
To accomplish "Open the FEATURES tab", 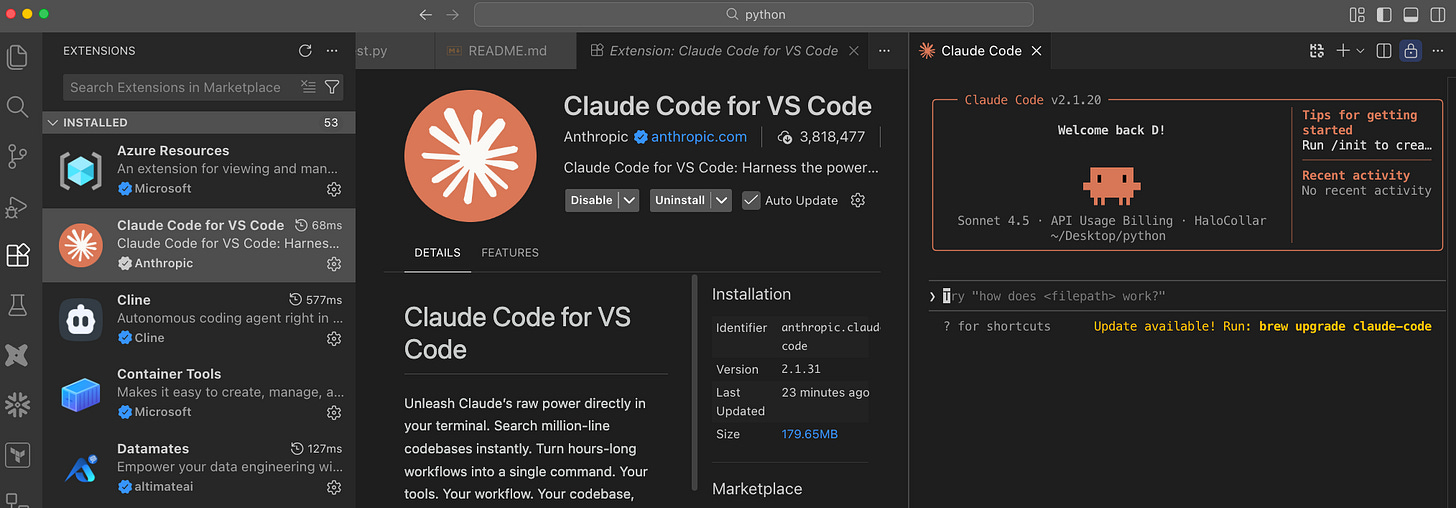I will pos(510,253).
